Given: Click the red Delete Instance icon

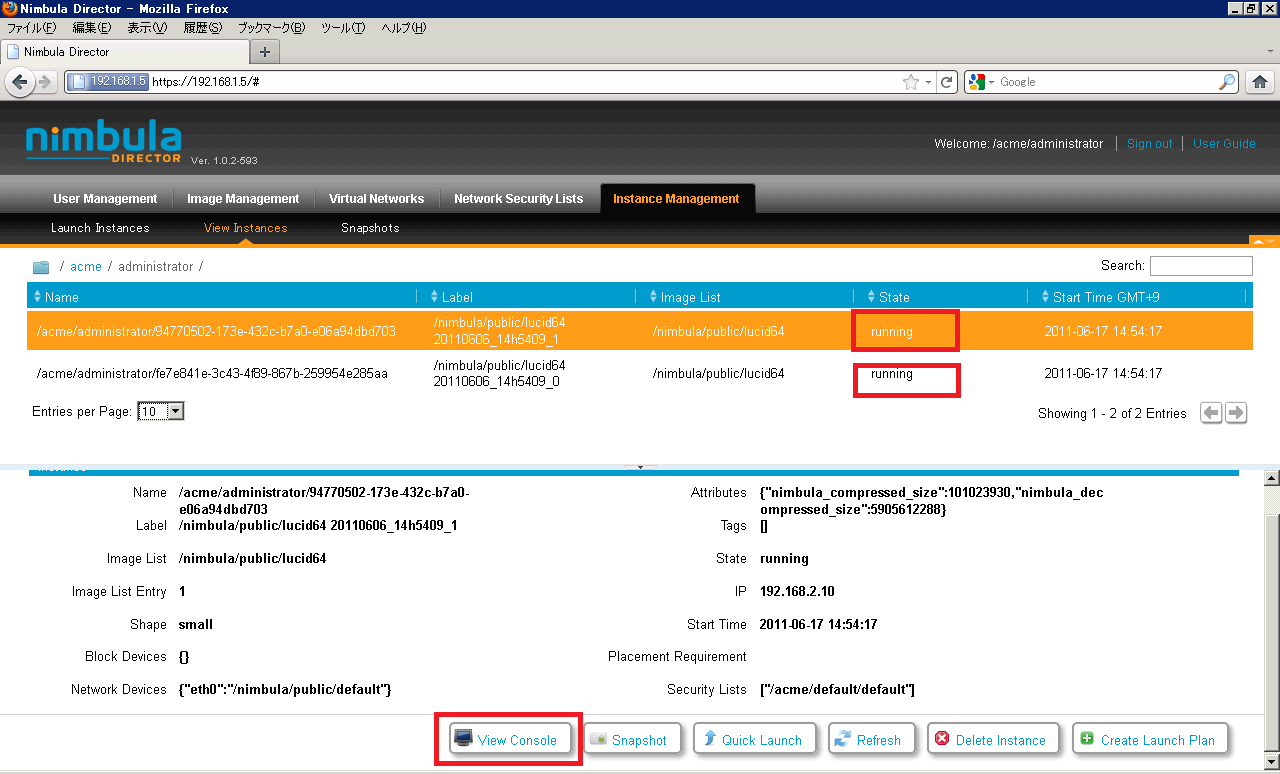Looking at the screenshot, I should [942, 739].
